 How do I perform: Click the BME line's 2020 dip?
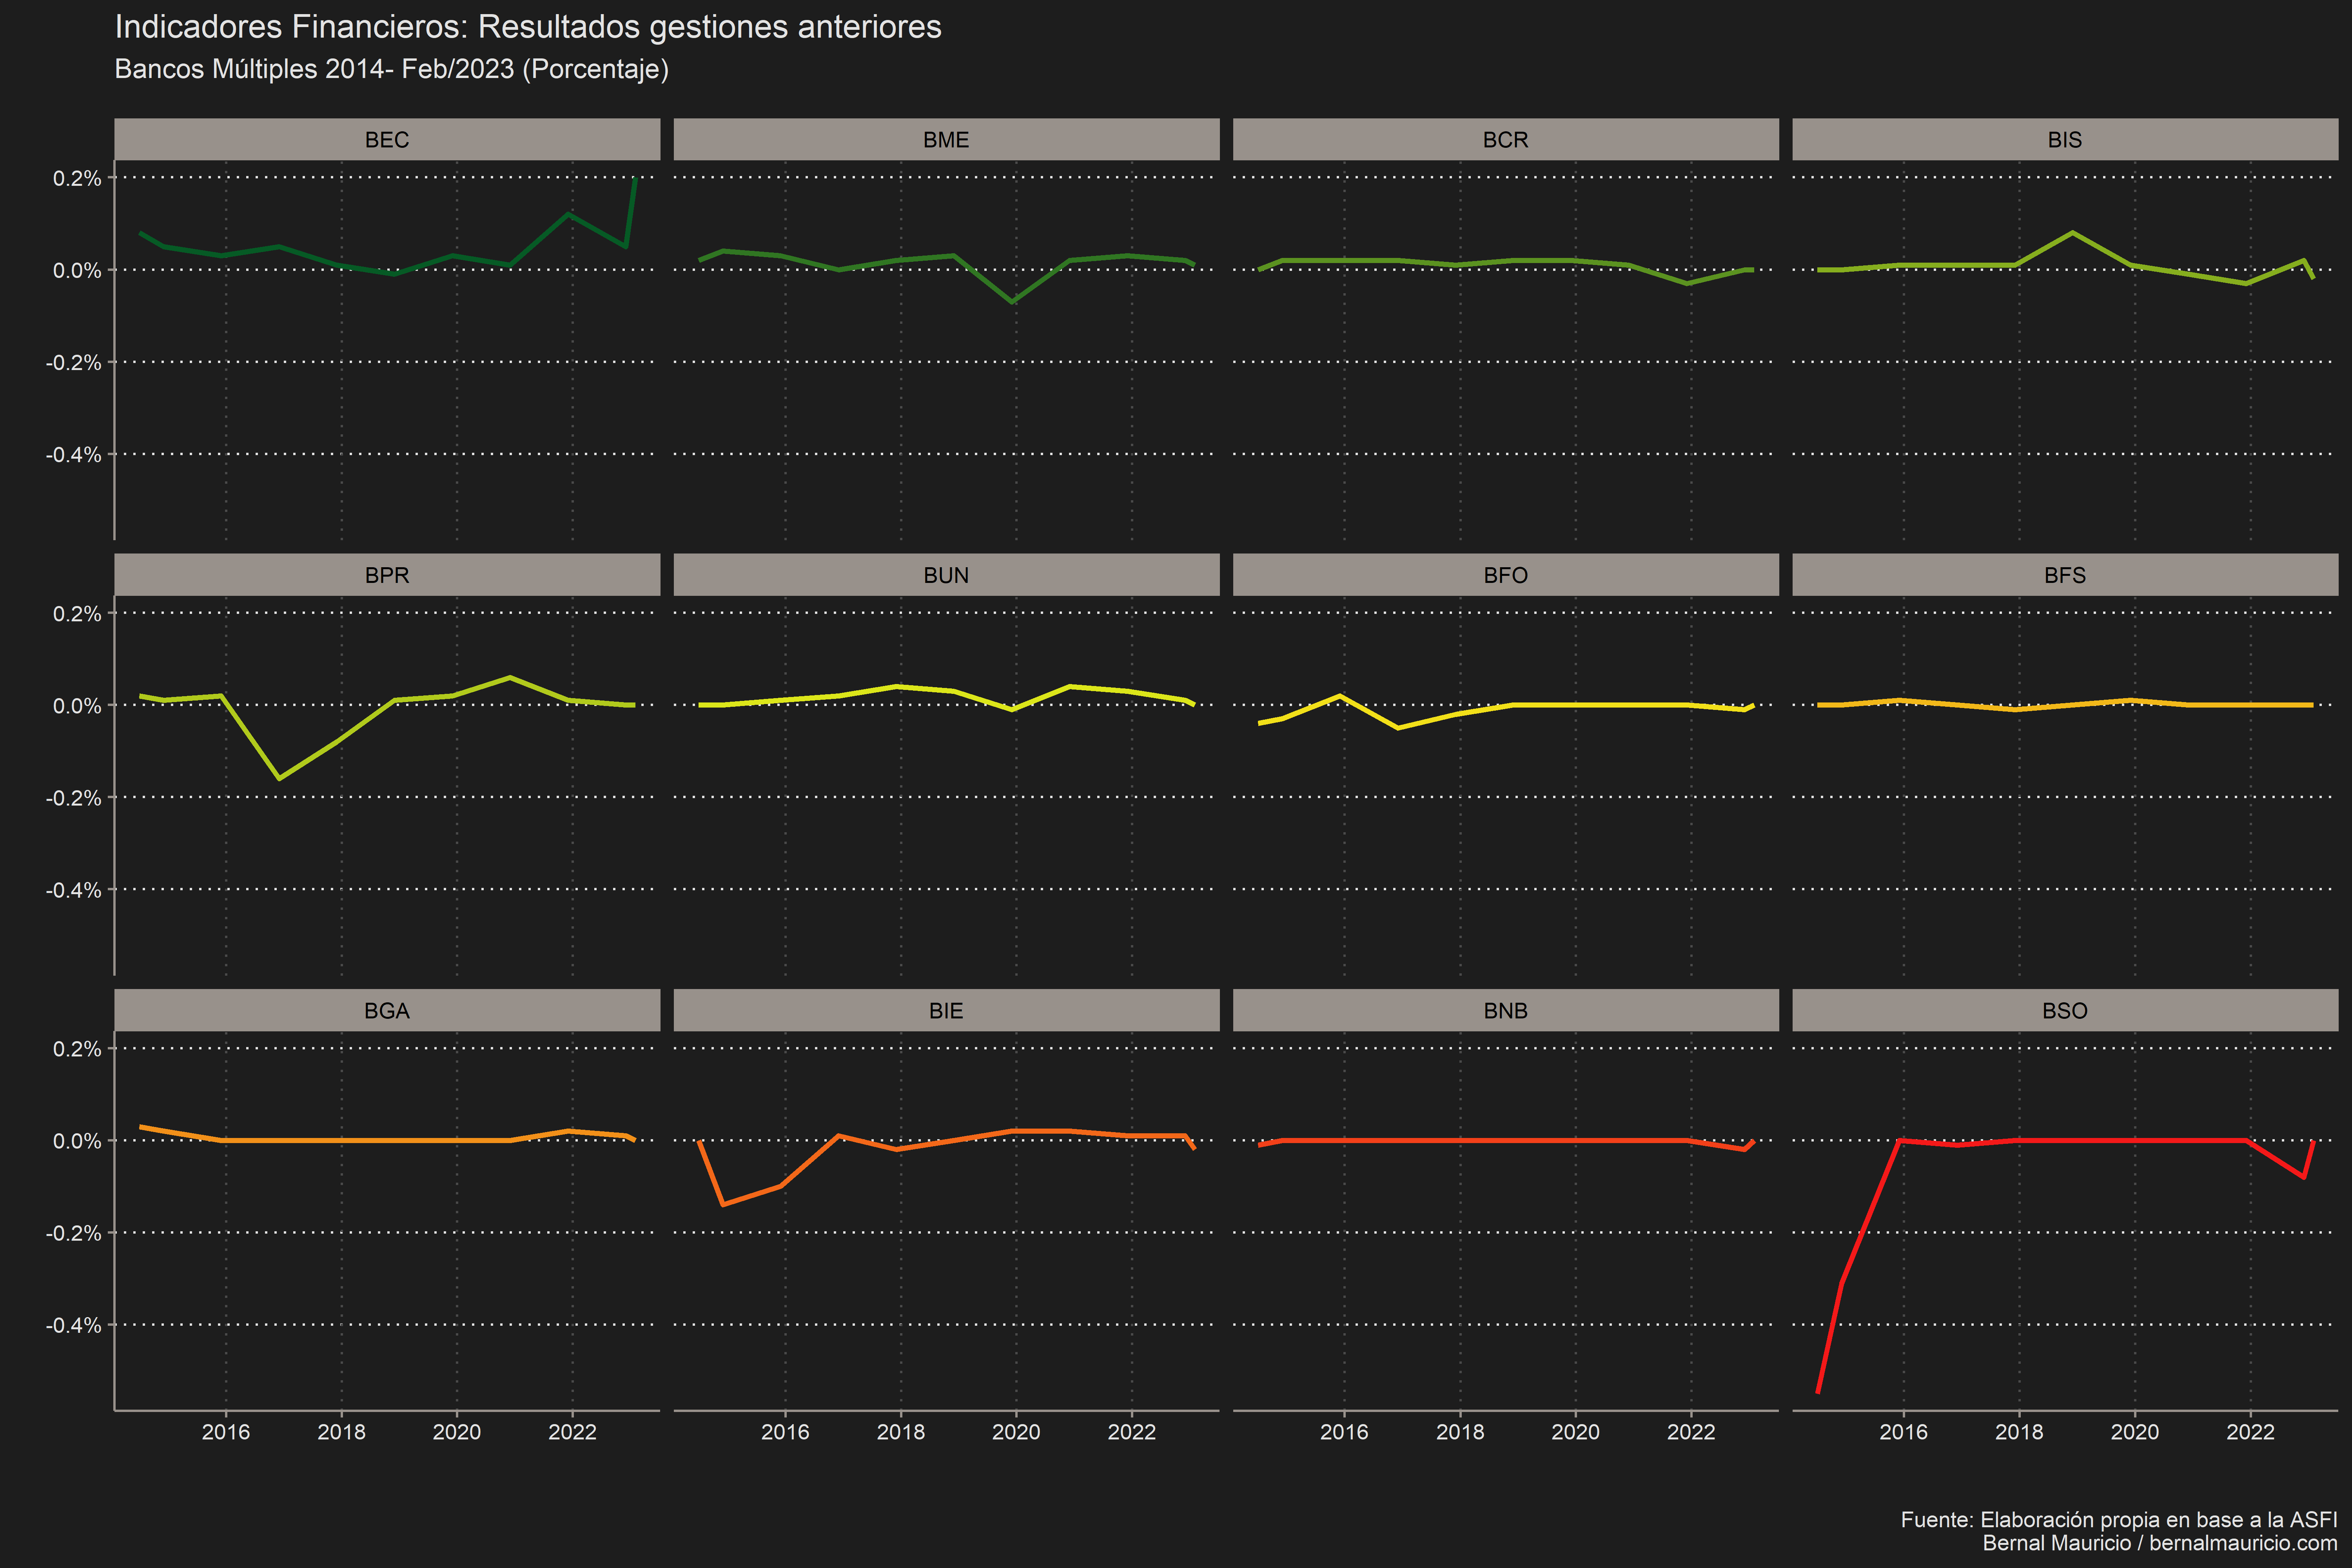coord(1013,301)
